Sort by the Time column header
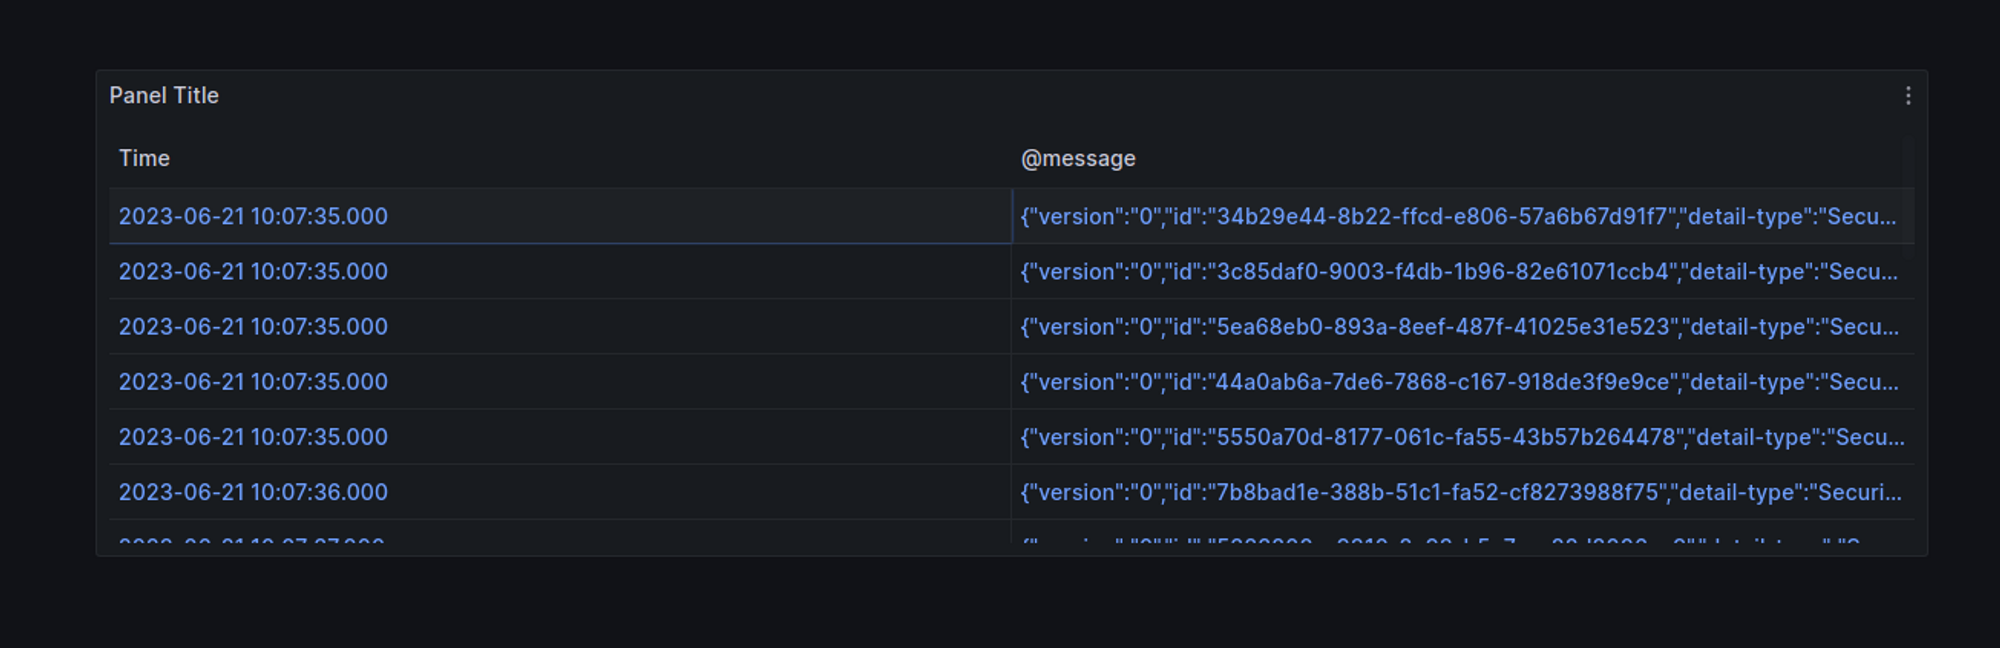The image size is (2000, 648). [144, 159]
